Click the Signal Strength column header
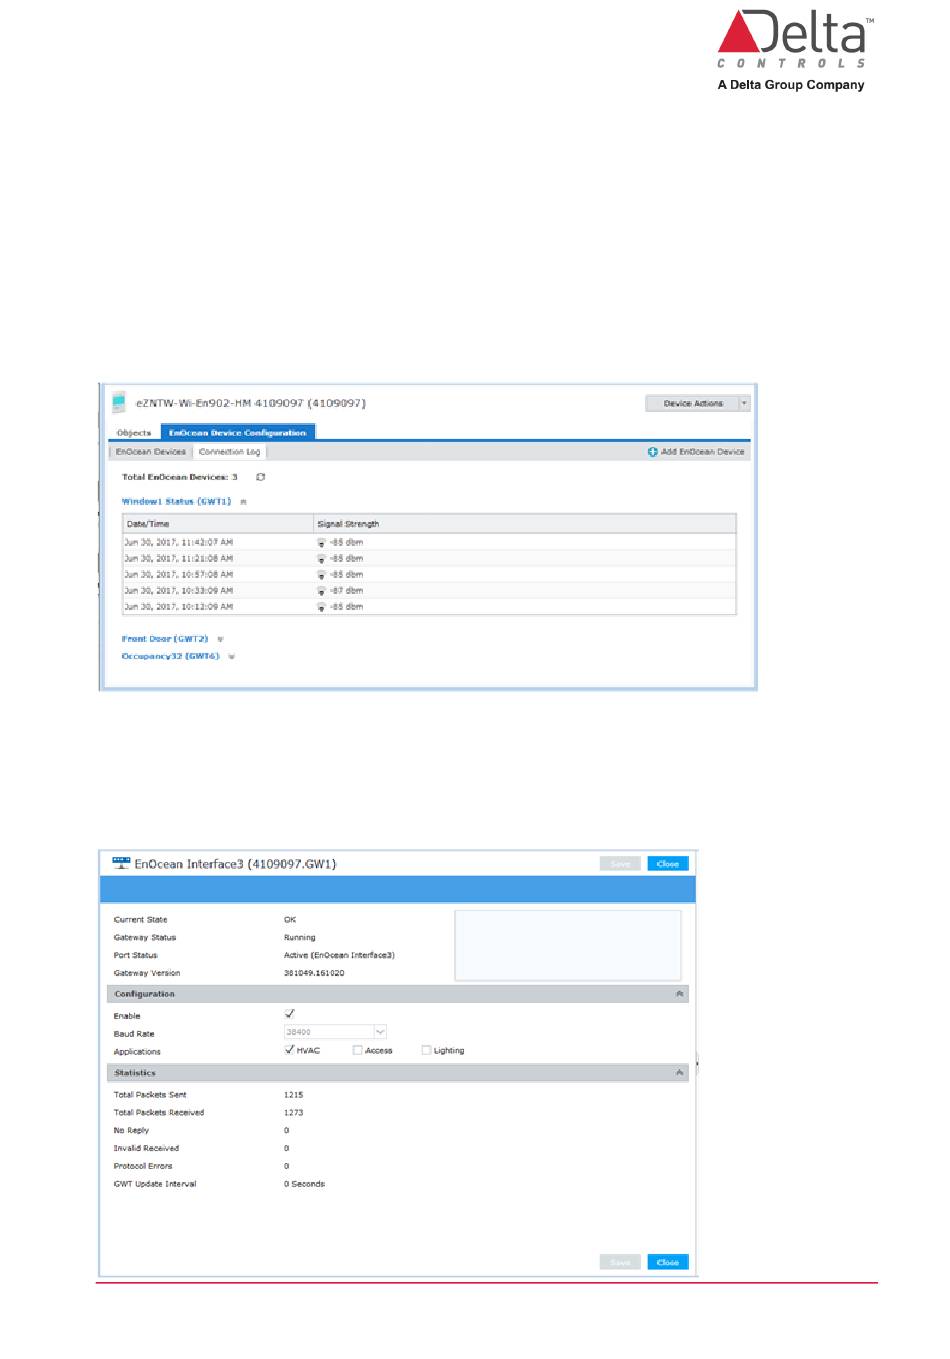The height and width of the screenshot is (1359, 950). coord(348,524)
